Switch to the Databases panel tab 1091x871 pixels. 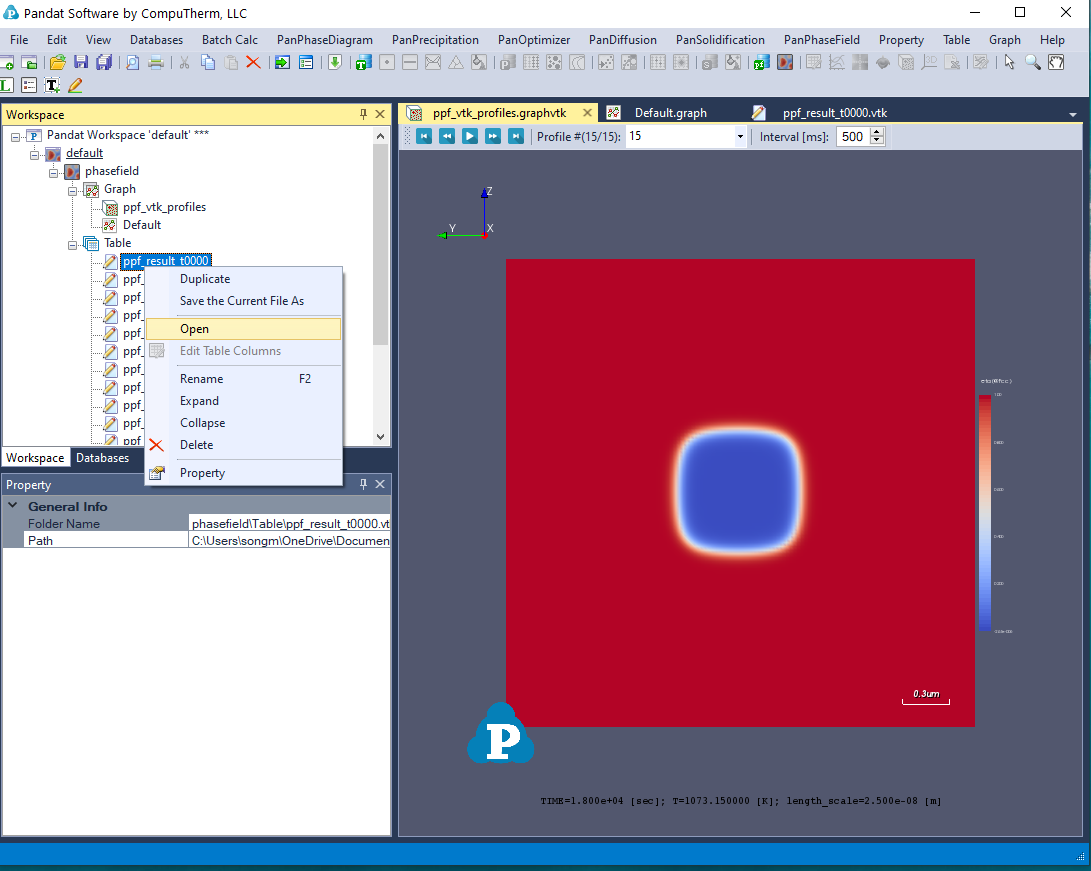[x=103, y=458]
